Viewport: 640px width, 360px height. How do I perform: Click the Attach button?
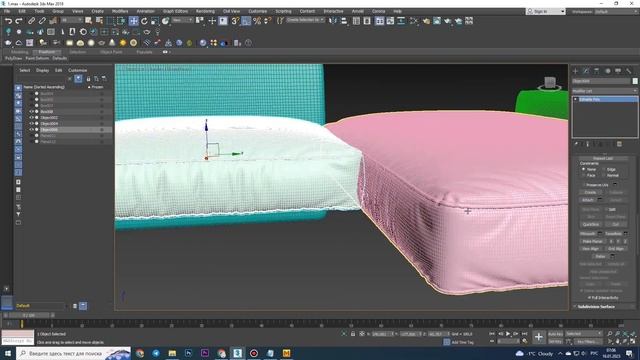tap(588, 200)
